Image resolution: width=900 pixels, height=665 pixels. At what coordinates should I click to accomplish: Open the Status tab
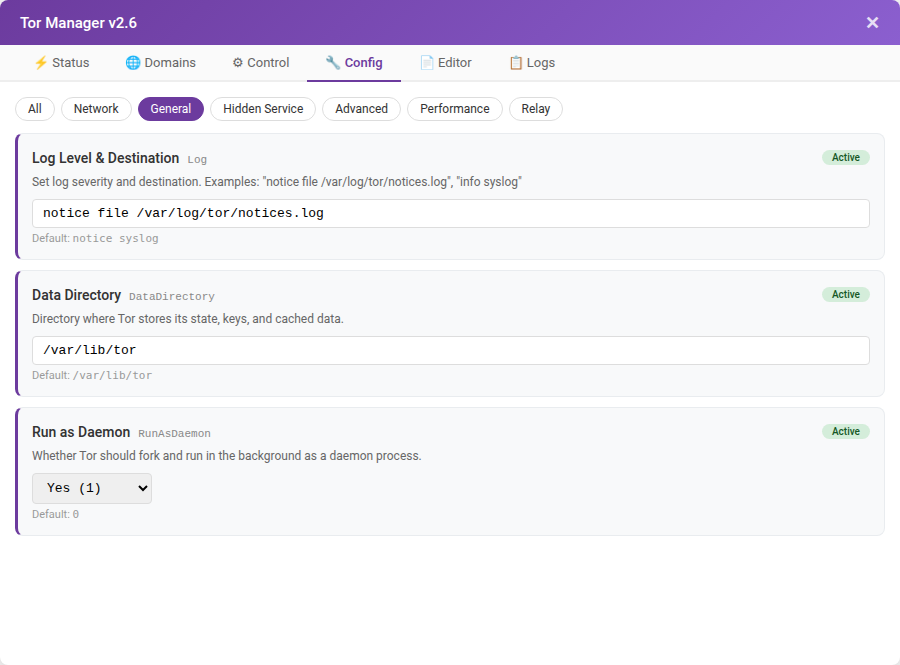[x=62, y=63]
